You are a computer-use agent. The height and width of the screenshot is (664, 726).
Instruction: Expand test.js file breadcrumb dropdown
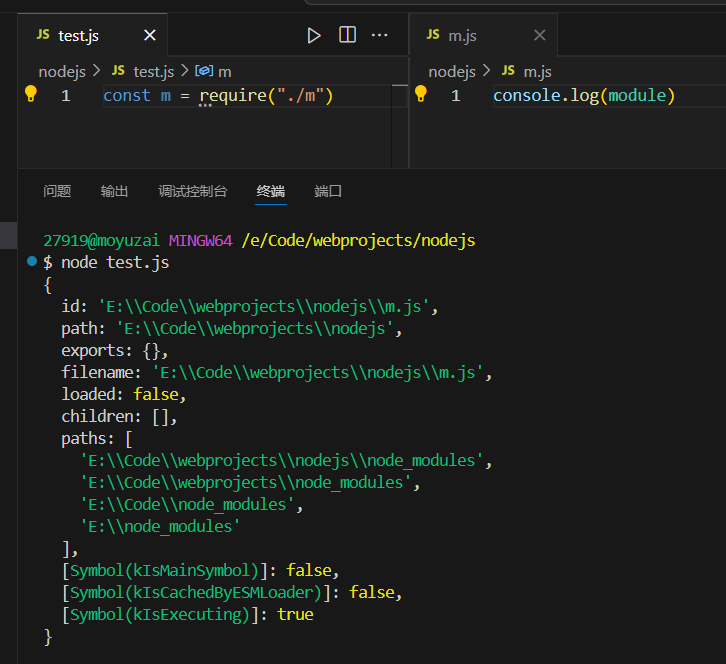152,71
